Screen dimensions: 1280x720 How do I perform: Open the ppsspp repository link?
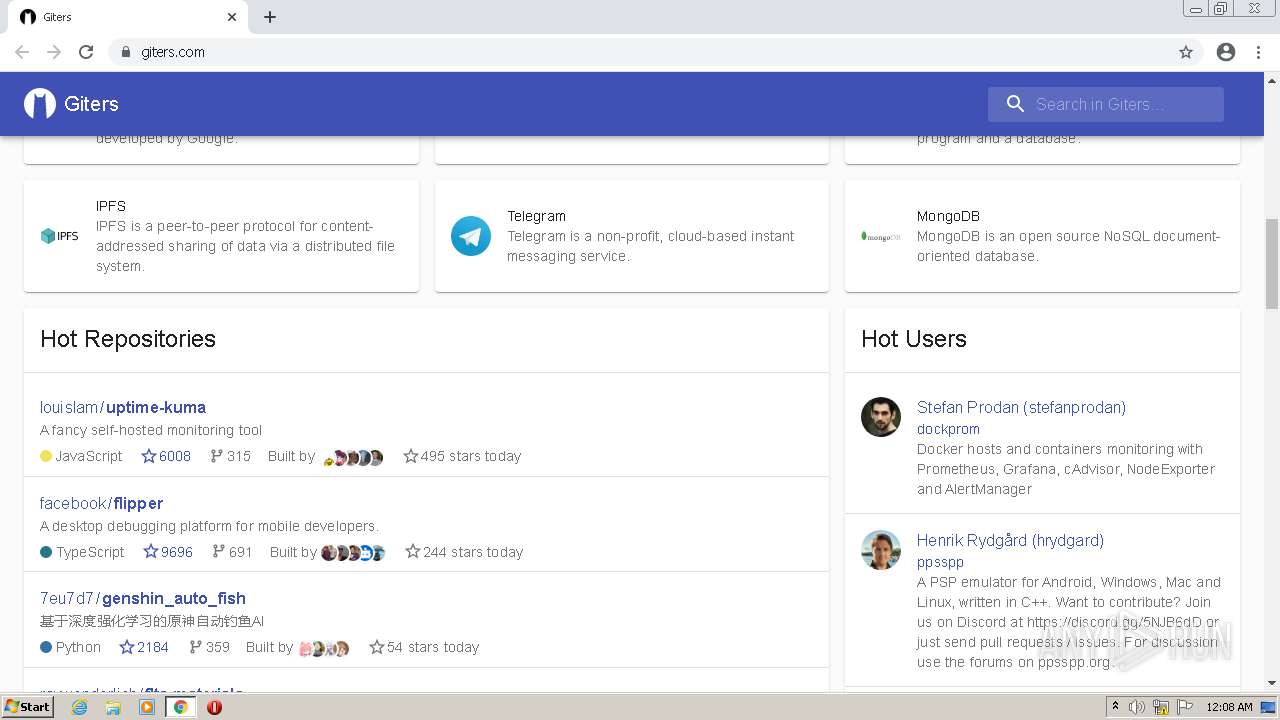pos(940,562)
